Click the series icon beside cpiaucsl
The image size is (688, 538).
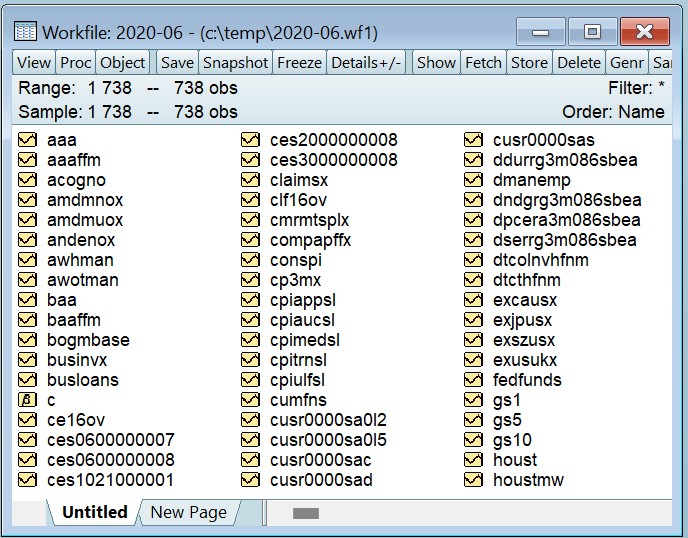251,320
